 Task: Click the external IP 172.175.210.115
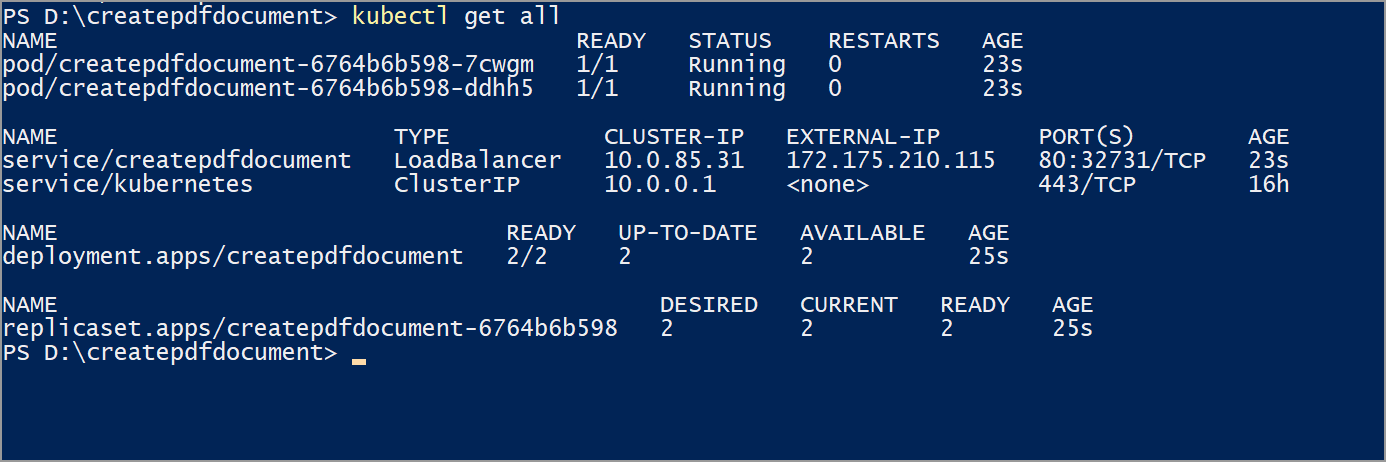click(x=890, y=160)
